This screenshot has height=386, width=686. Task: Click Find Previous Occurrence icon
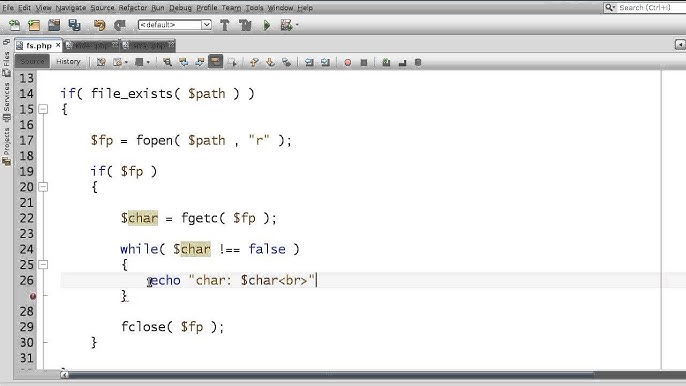(183, 63)
